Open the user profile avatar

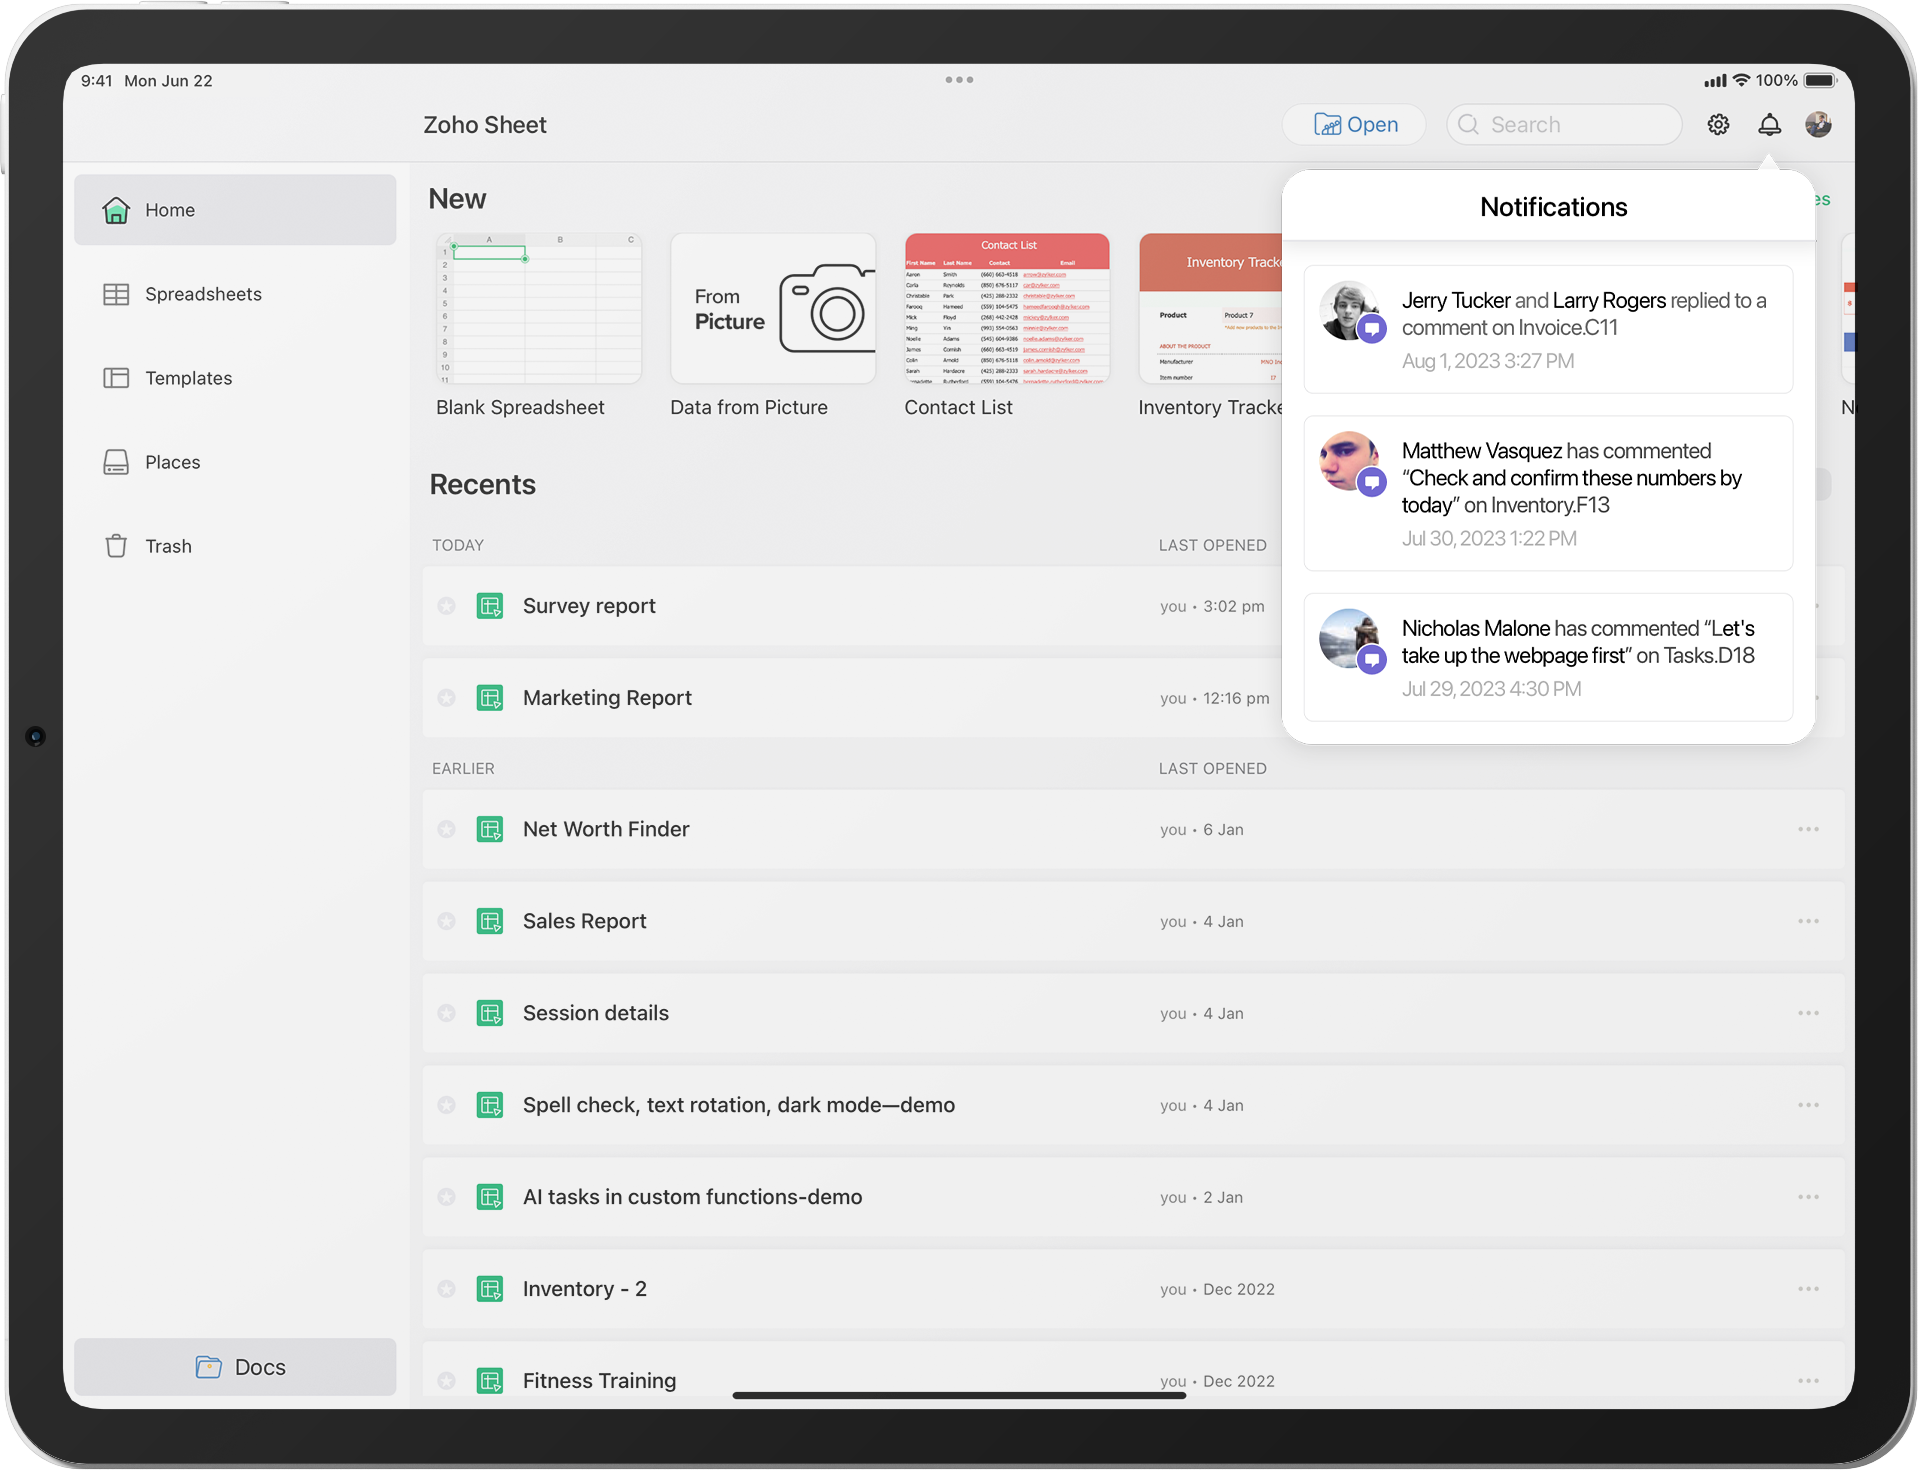tap(1818, 125)
